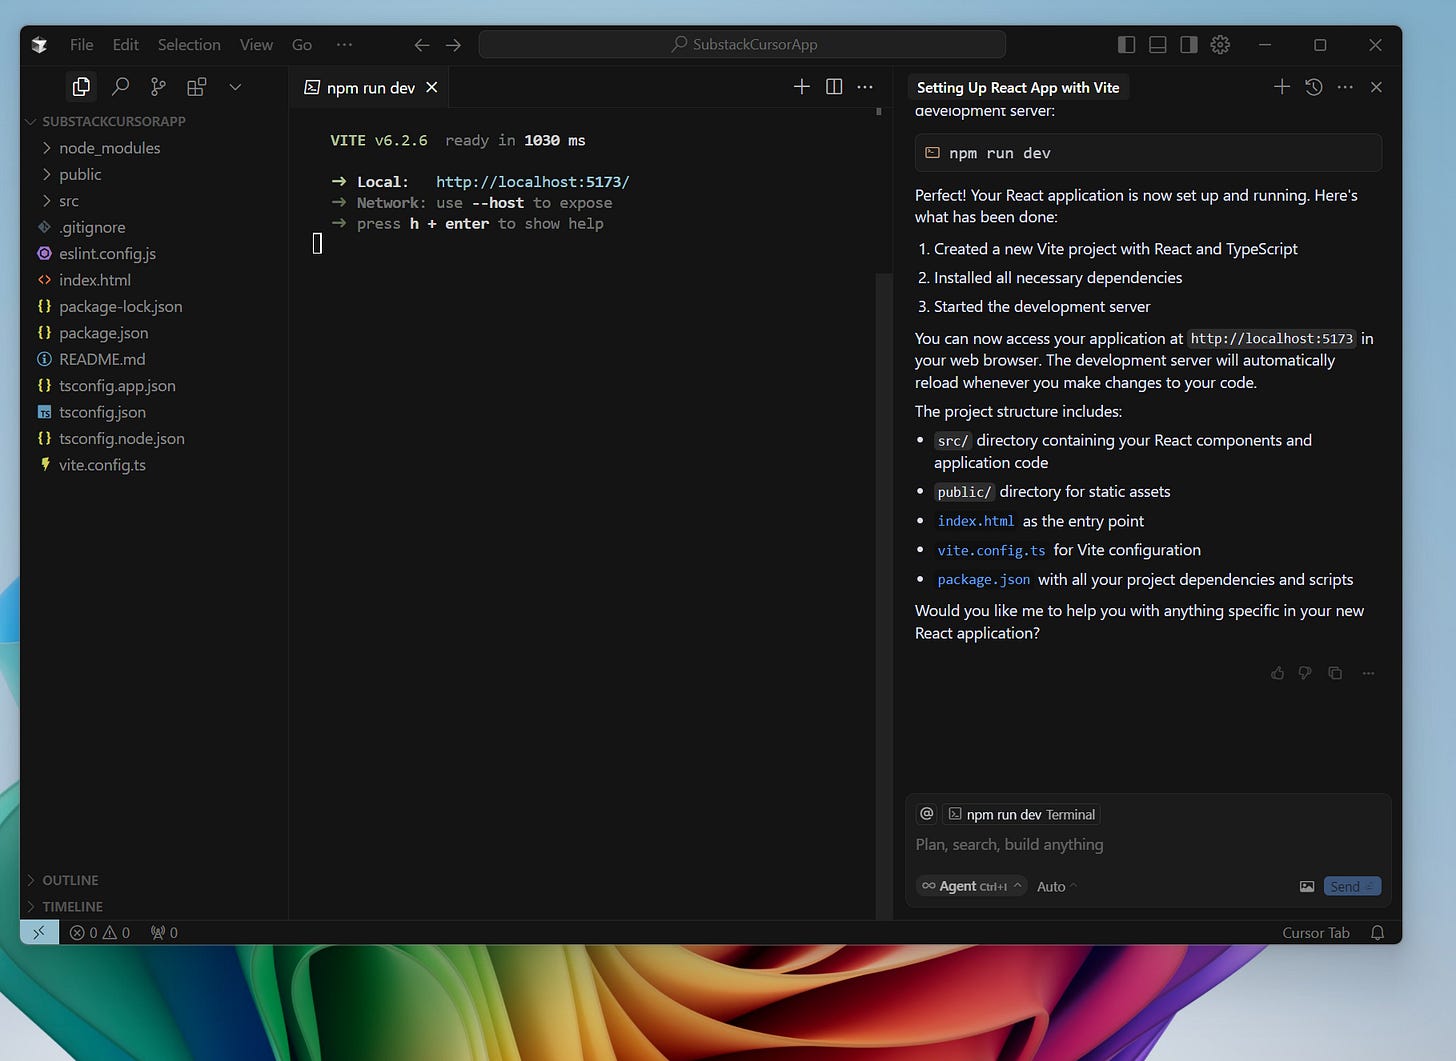Focus the 'Plan, search, build anything' input

click(1148, 845)
